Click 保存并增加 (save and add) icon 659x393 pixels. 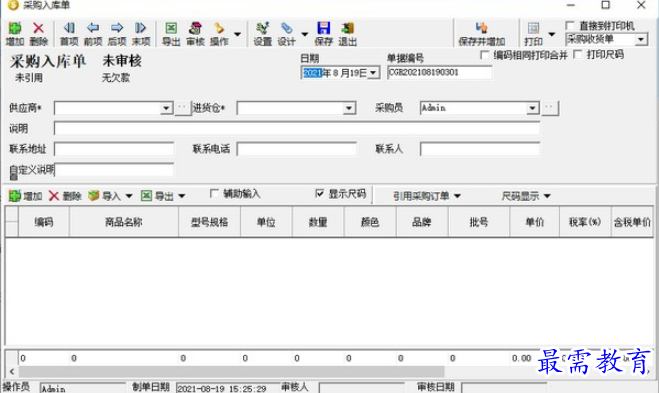[x=482, y=34]
